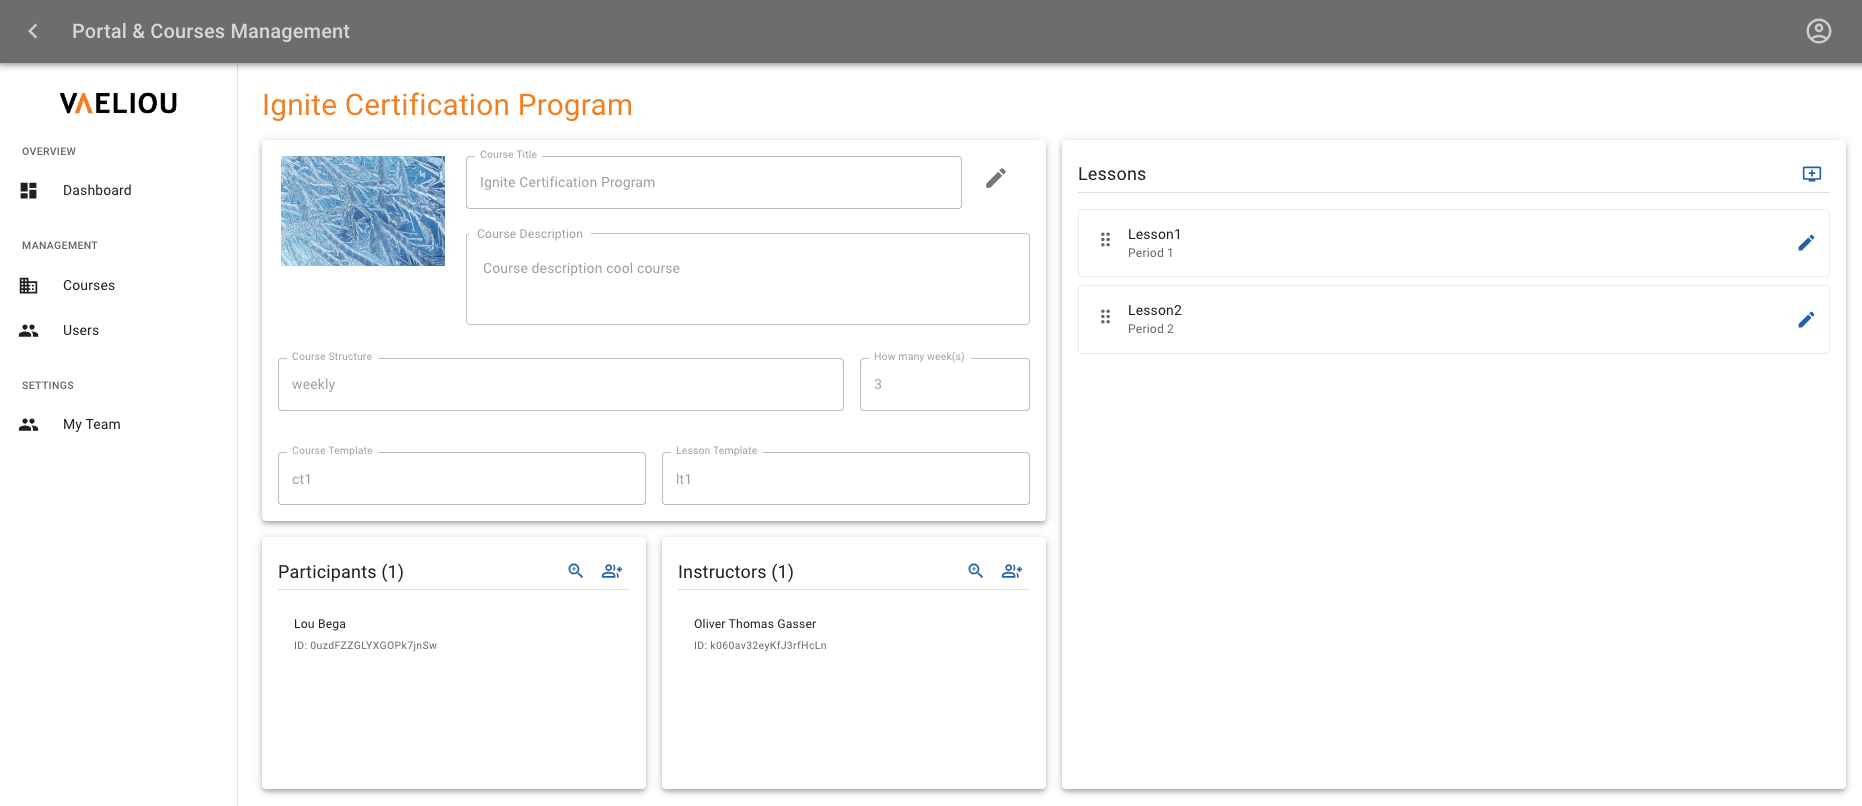Click the Ignite Certification Program page heading
Screen dimensions: 1862x806
coord(447,105)
